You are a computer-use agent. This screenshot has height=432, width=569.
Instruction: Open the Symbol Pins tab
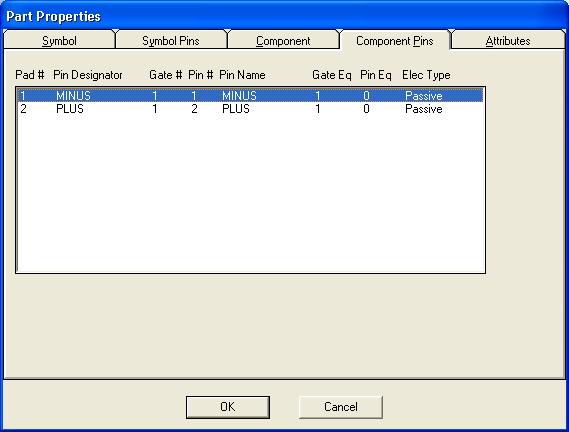[171, 41]
